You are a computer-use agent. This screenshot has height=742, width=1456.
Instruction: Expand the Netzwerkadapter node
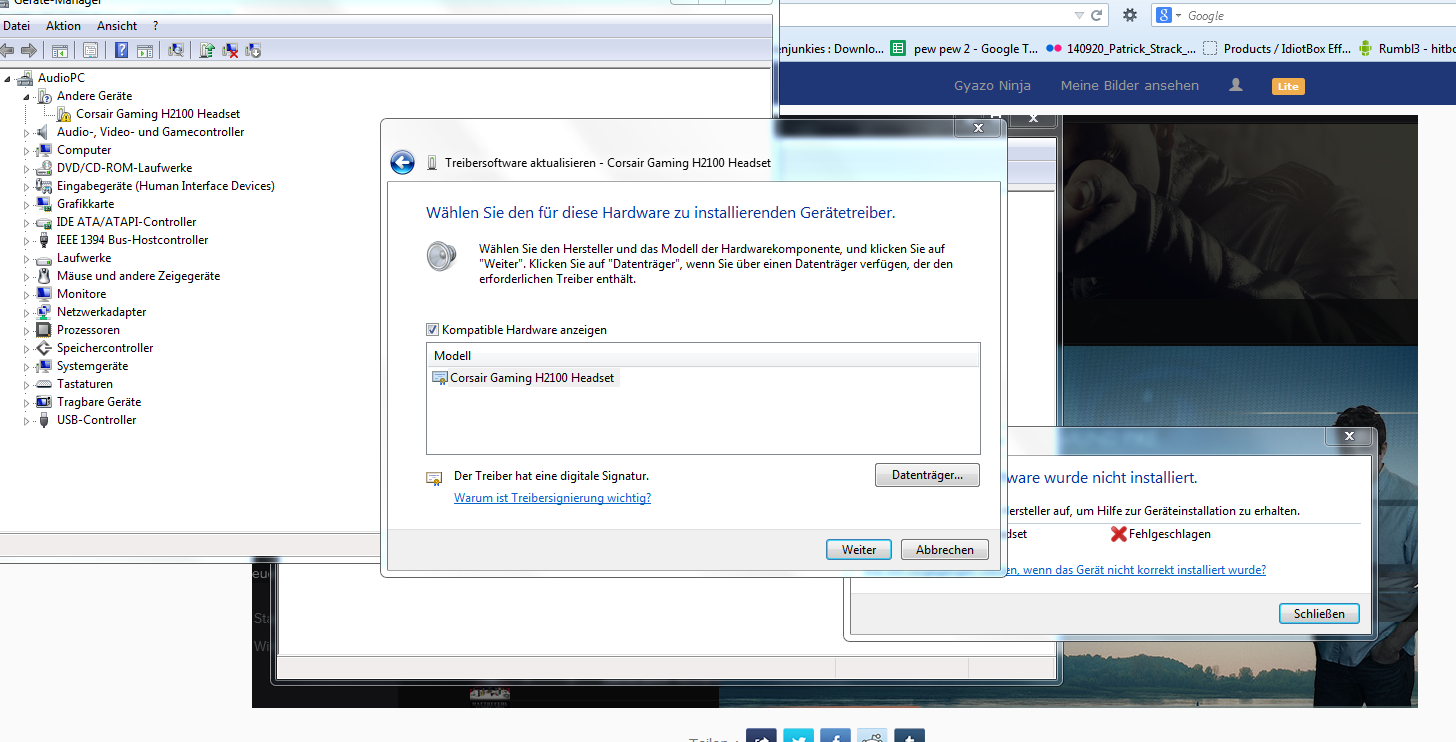click(x=27, y=312)
